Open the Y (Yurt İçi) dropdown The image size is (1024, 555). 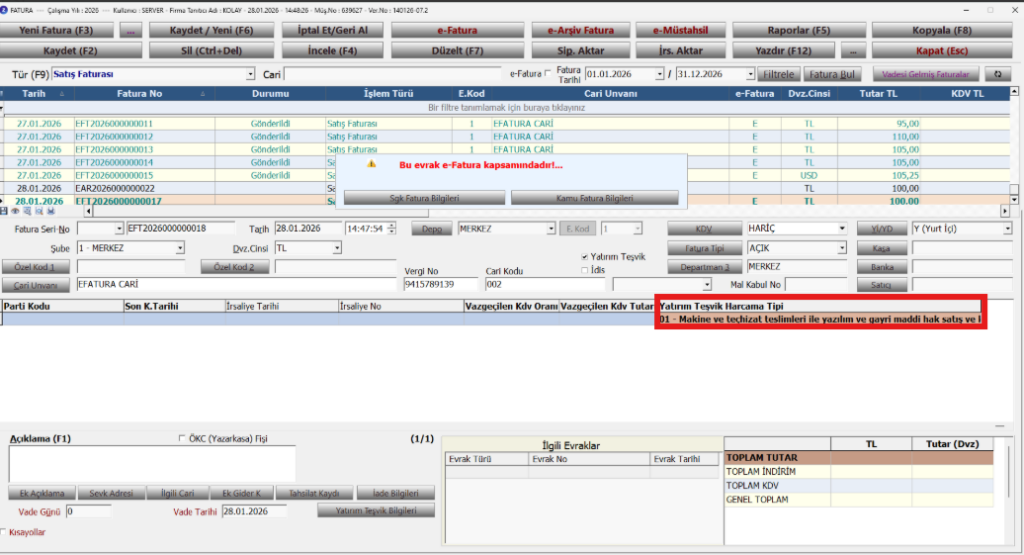1008,229
